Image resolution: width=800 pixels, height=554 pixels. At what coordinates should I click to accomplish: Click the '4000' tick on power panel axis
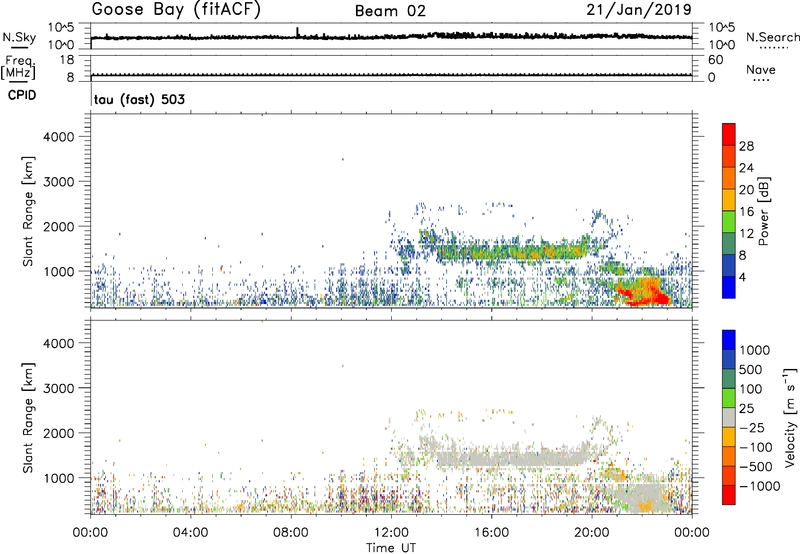tap(59, 137)
